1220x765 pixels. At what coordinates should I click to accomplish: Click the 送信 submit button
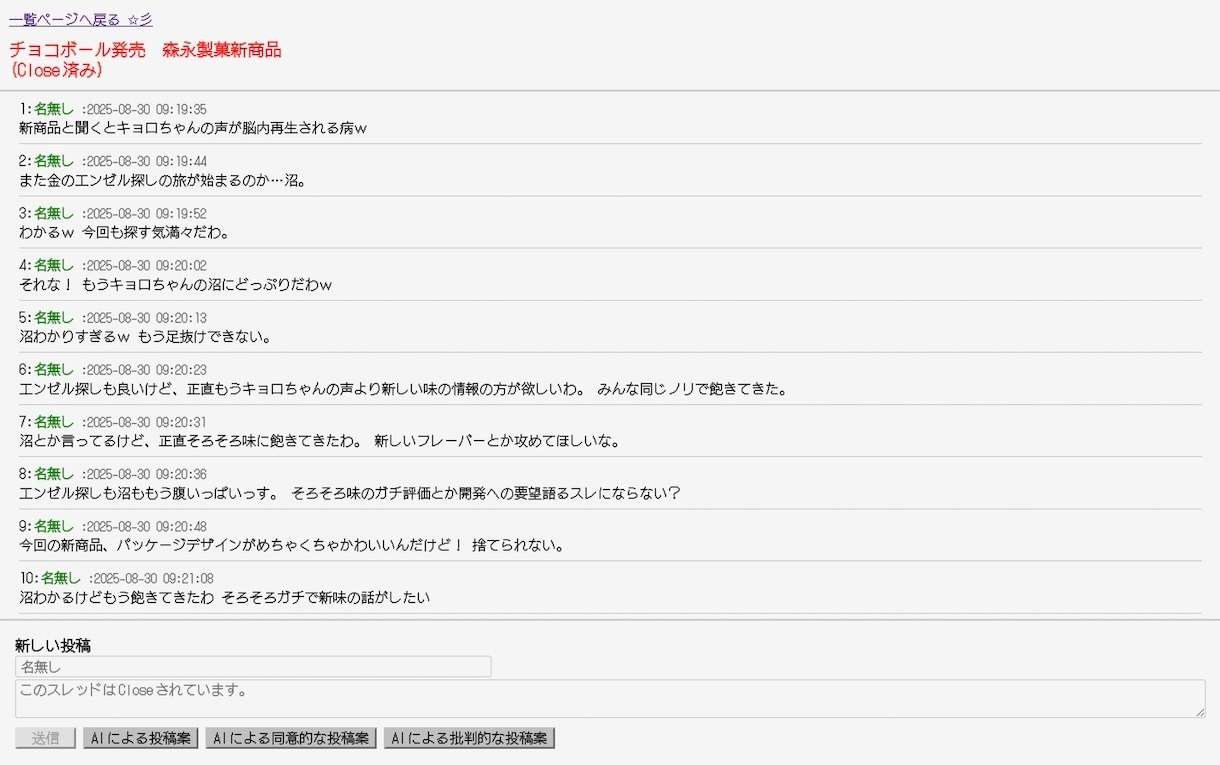coord(45,738)
